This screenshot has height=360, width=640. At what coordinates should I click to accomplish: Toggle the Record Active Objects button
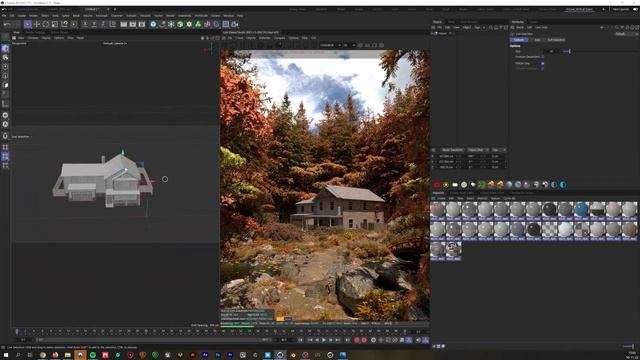point(357,340)
